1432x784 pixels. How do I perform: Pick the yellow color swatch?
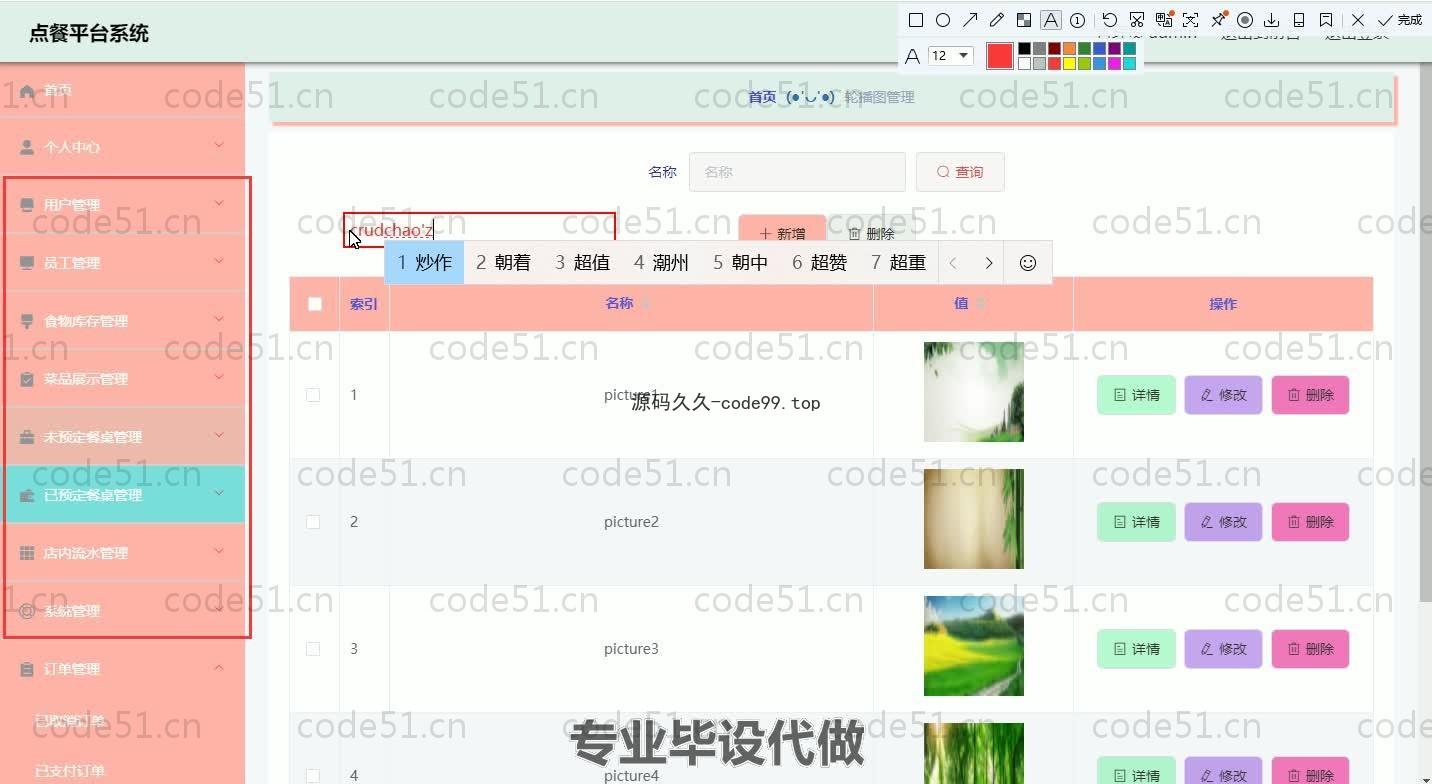click(1069, 63)
